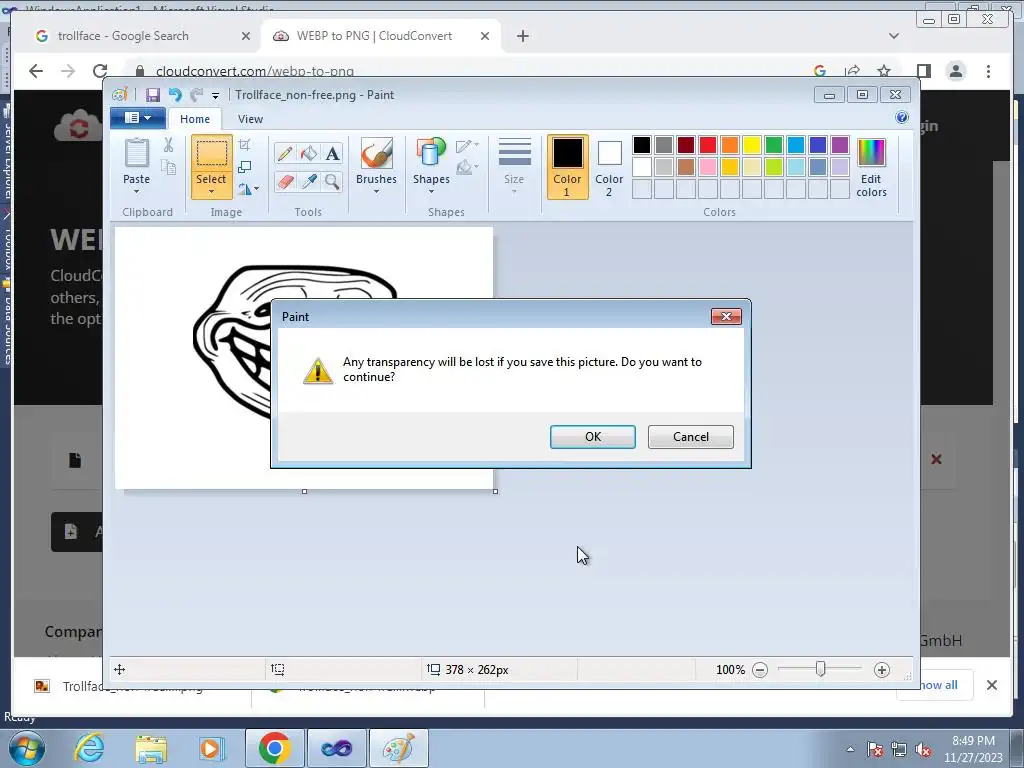The height and width of the screenshot is (768, 1024).
Task: Expand the Brushes dropdown arrow
Action: 376,191
